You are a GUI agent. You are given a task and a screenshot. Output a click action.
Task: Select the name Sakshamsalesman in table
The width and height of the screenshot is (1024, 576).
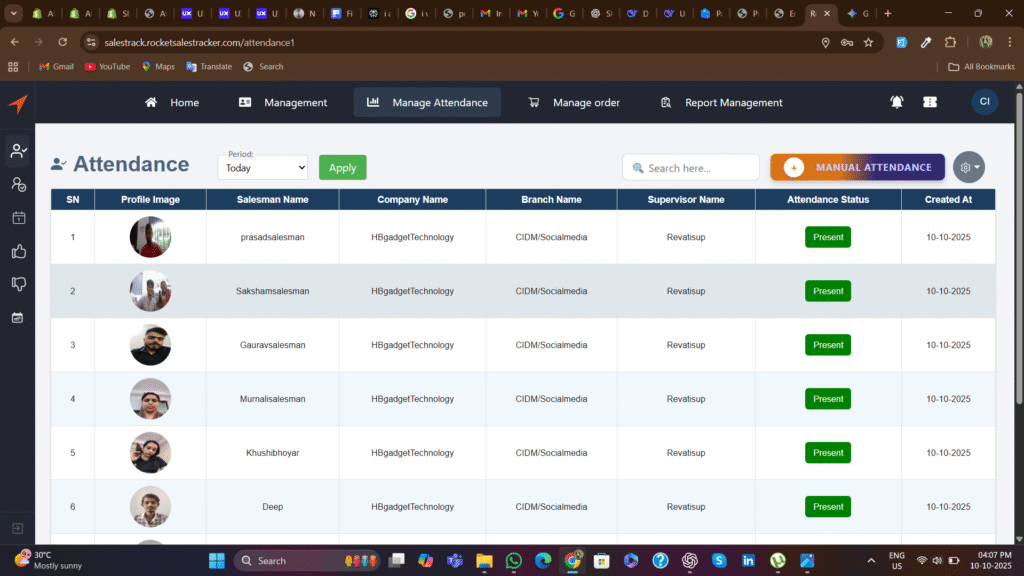tap(272, 291)
